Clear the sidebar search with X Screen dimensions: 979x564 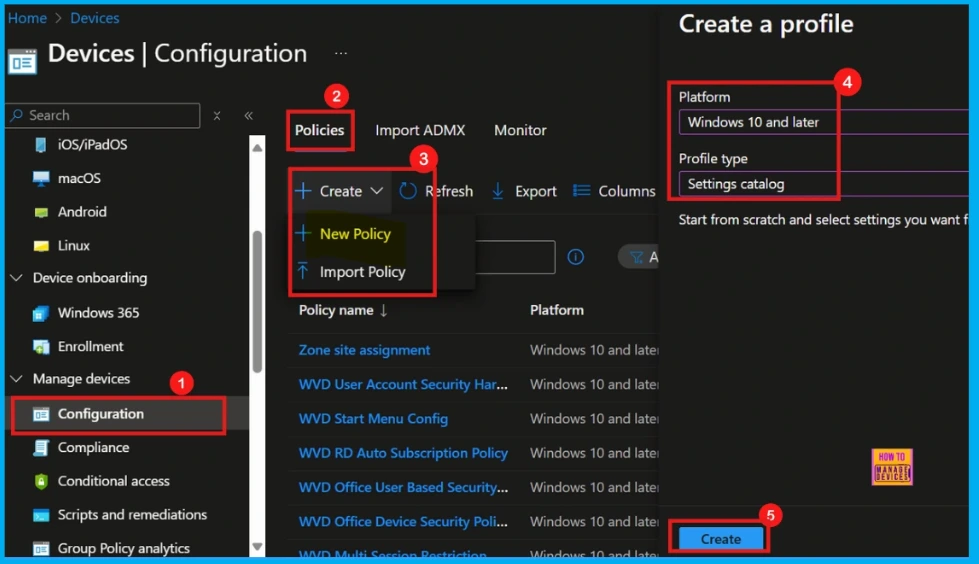(217, 116)
